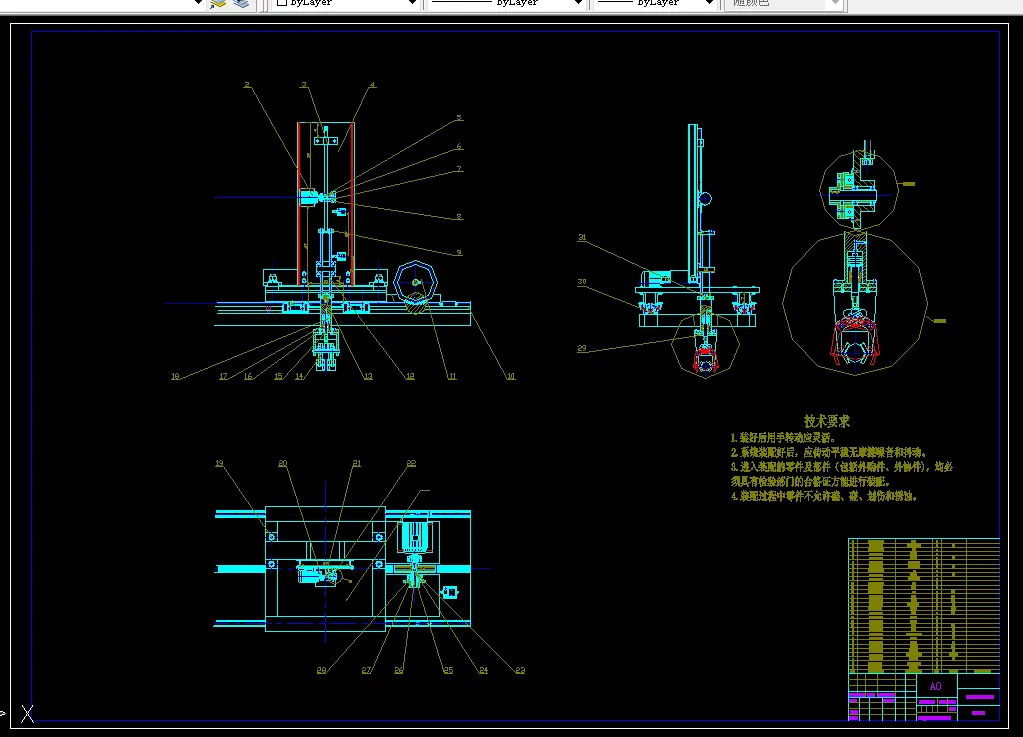The image size is (1023, 737).
Task: Select part balloon number 2
Action: tap(247, 85)
